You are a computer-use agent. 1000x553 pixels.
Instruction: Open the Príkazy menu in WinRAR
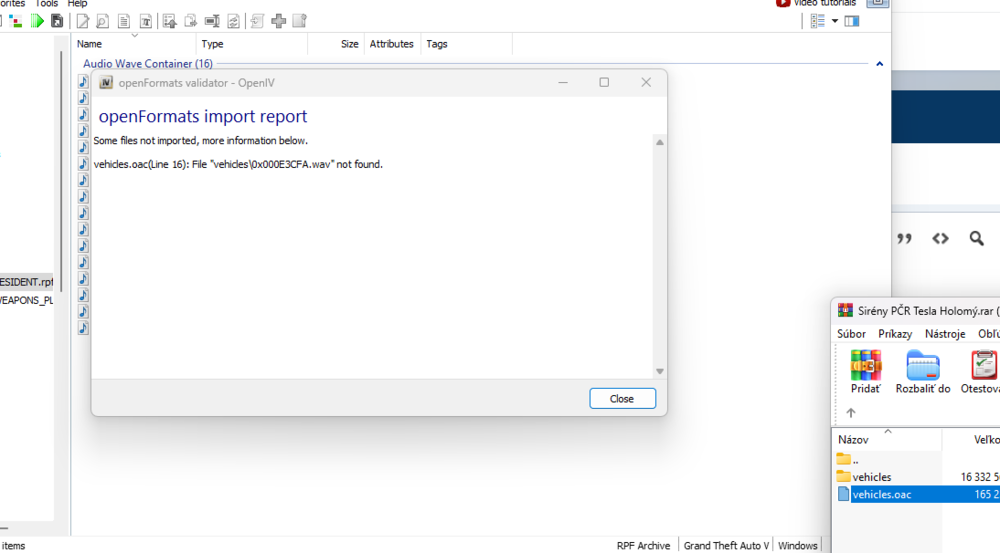pyautogui.click(x=895, y=334)
